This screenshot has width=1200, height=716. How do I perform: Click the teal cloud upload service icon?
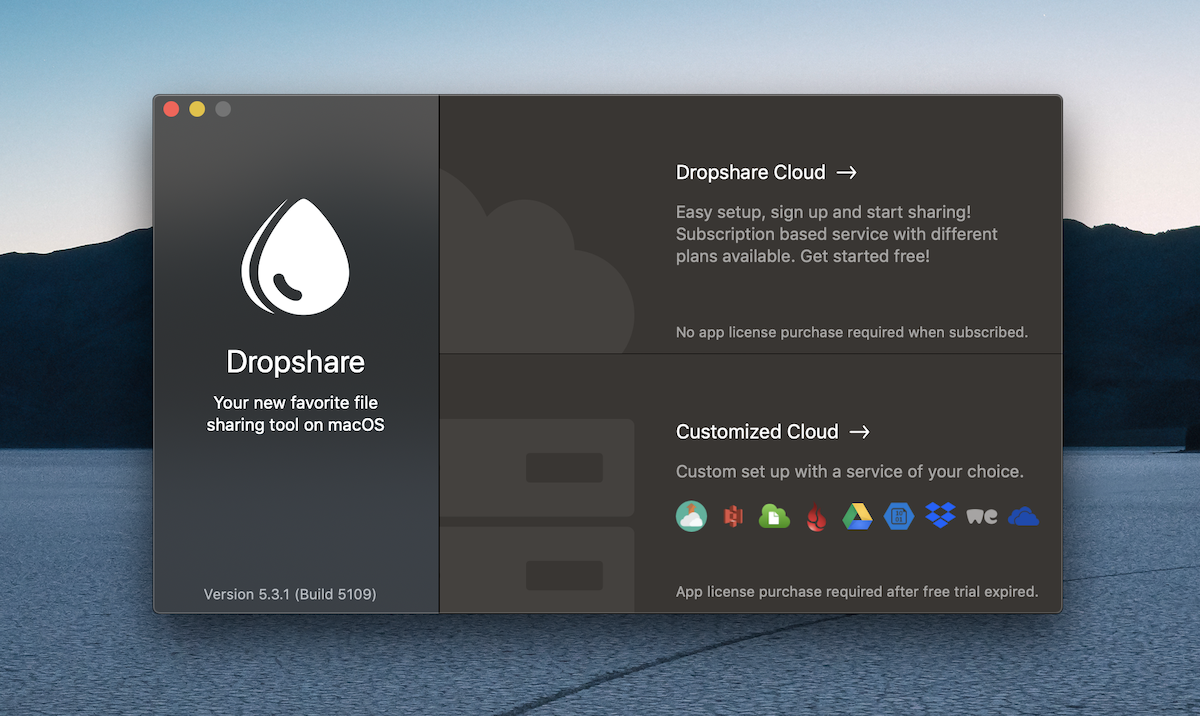point(691,516)
